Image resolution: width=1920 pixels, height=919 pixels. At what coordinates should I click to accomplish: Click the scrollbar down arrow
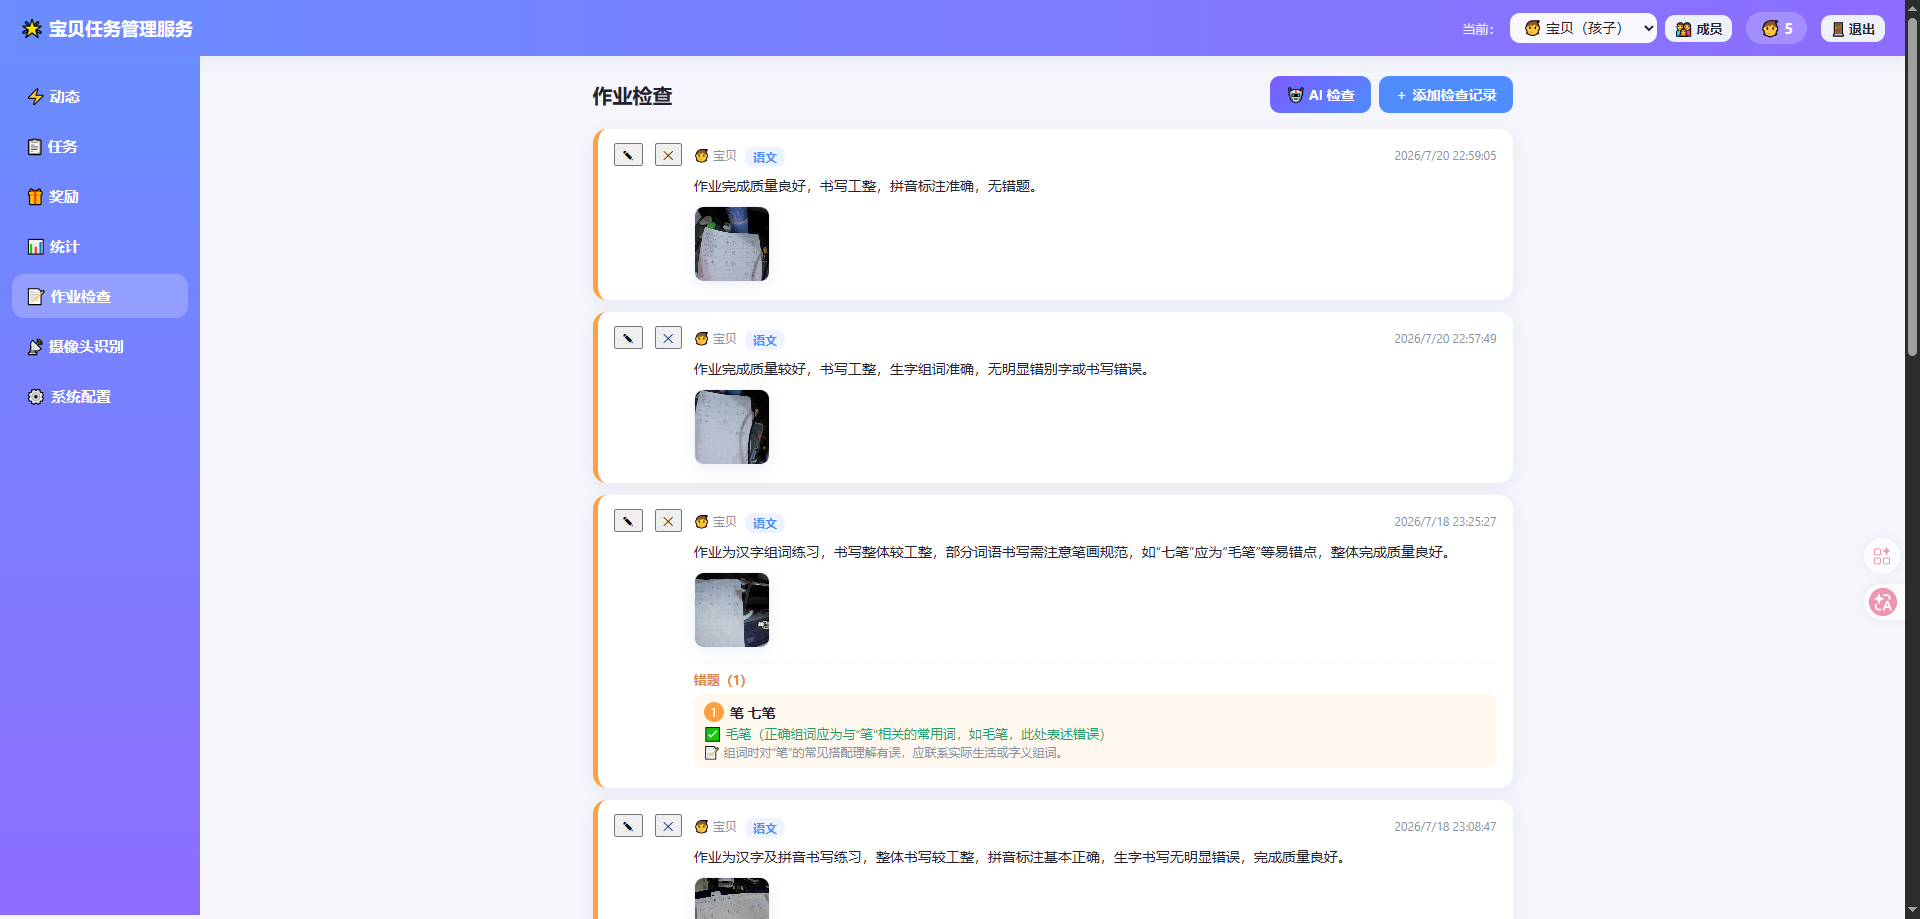coord(1912,910)
